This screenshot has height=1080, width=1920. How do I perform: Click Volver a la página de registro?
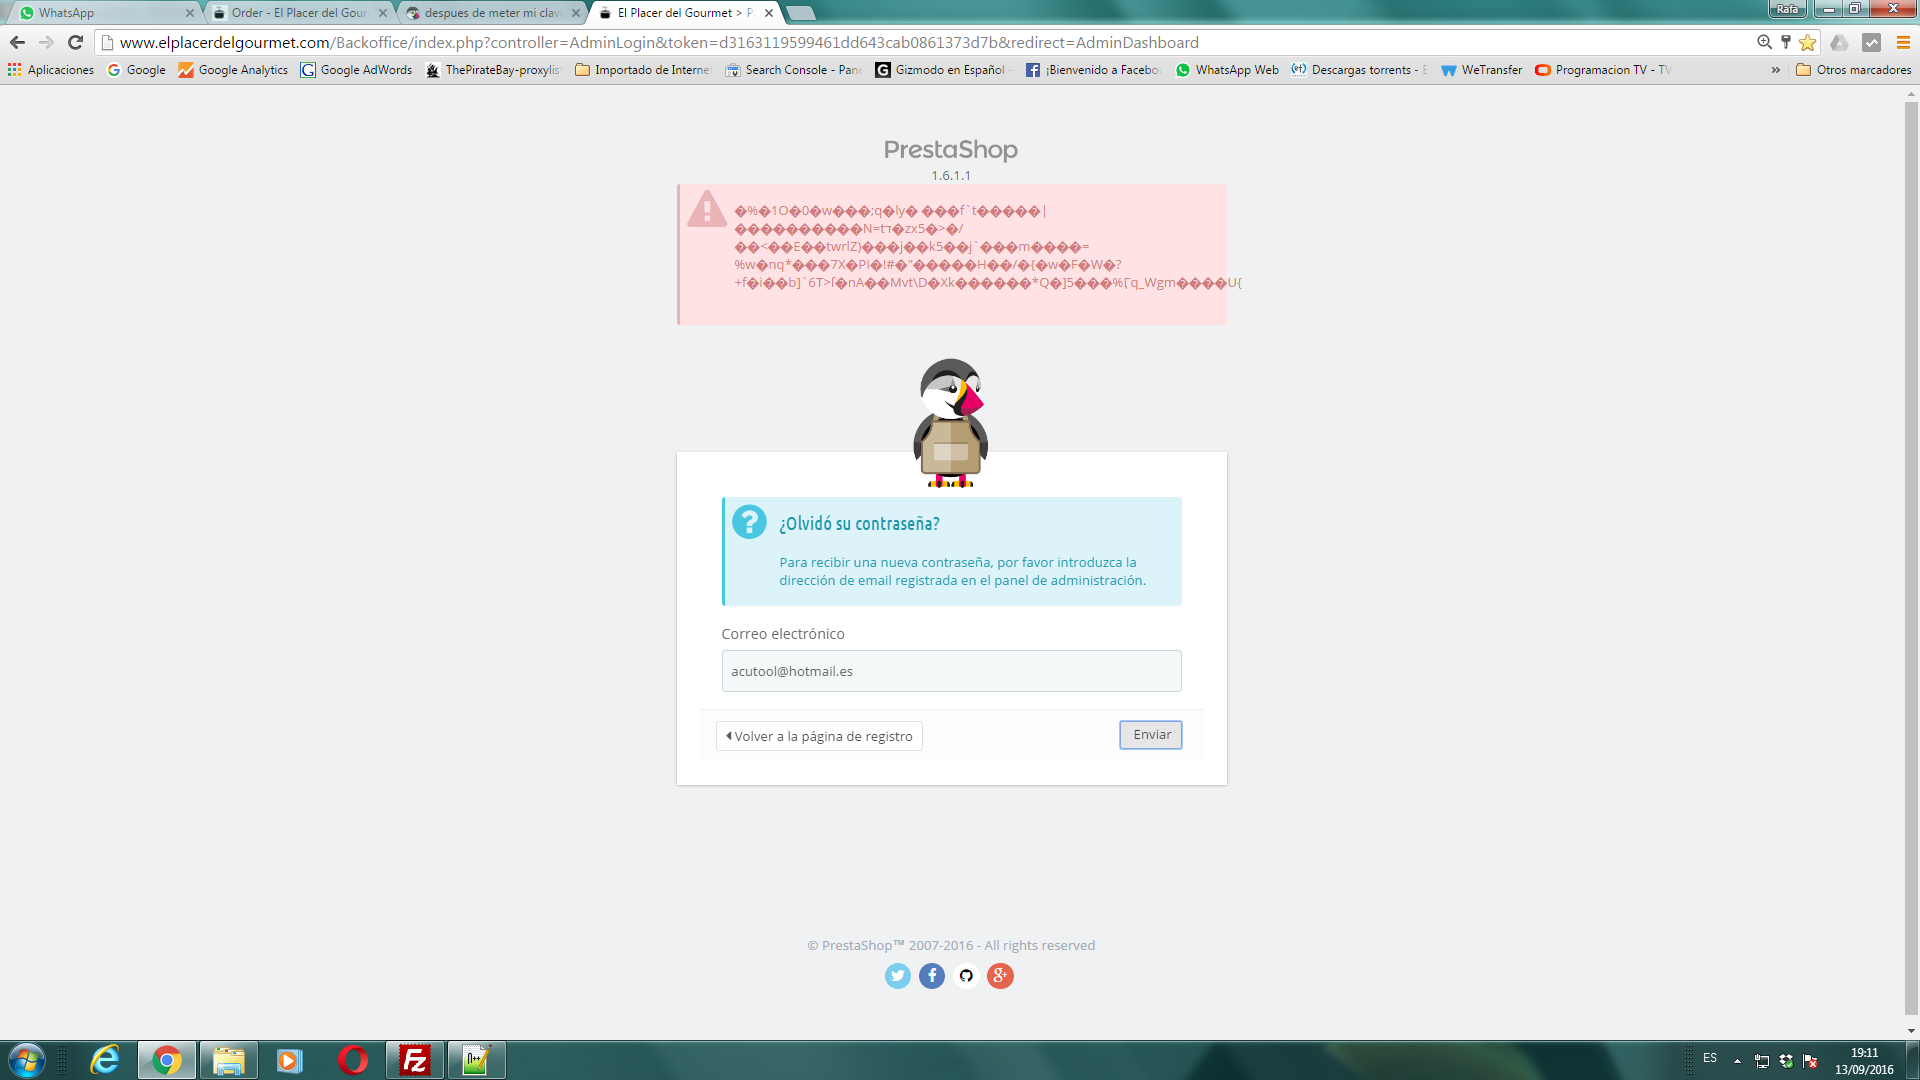pos(819,736)
